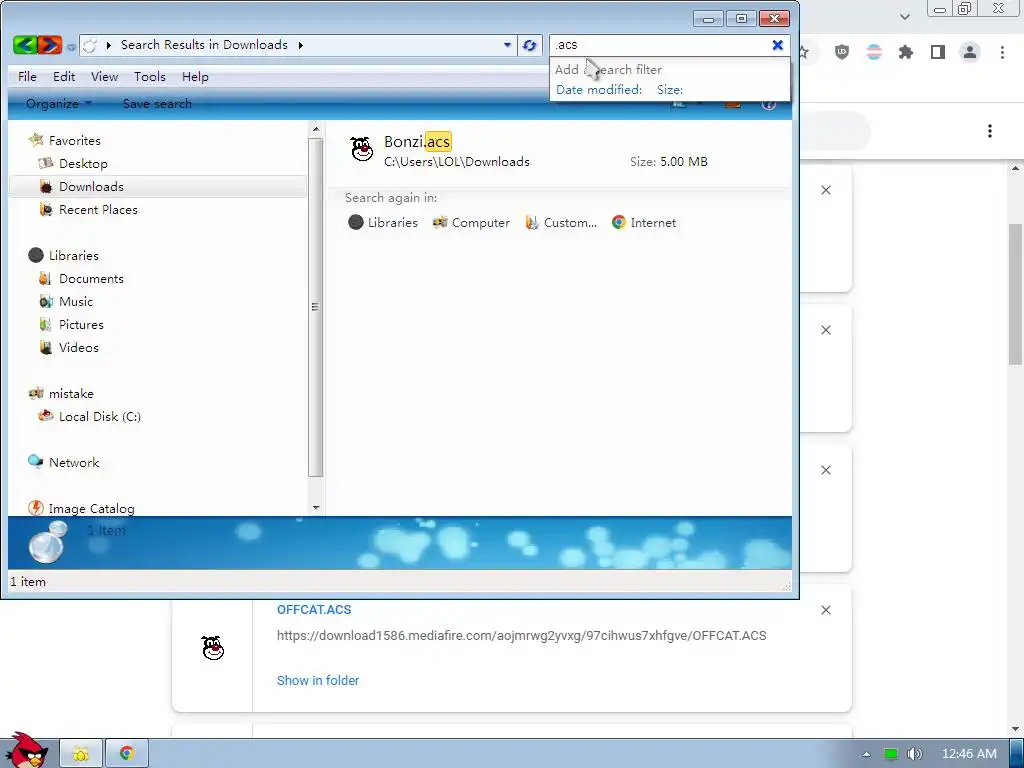The width and height of the screenshot is (1024, 768).
Task: Open Desktop under Favorites
Action: [x=83, y=164]
